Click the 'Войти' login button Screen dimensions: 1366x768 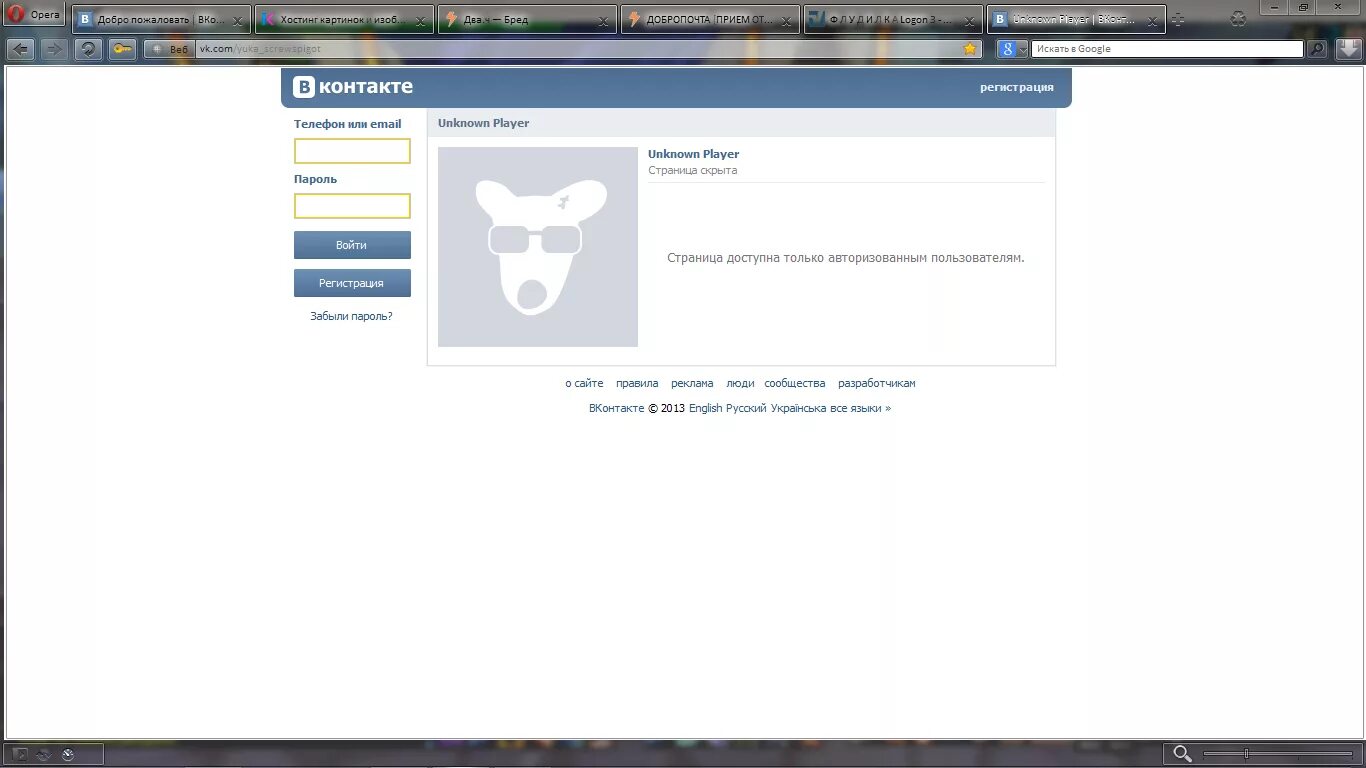[352, 245]
